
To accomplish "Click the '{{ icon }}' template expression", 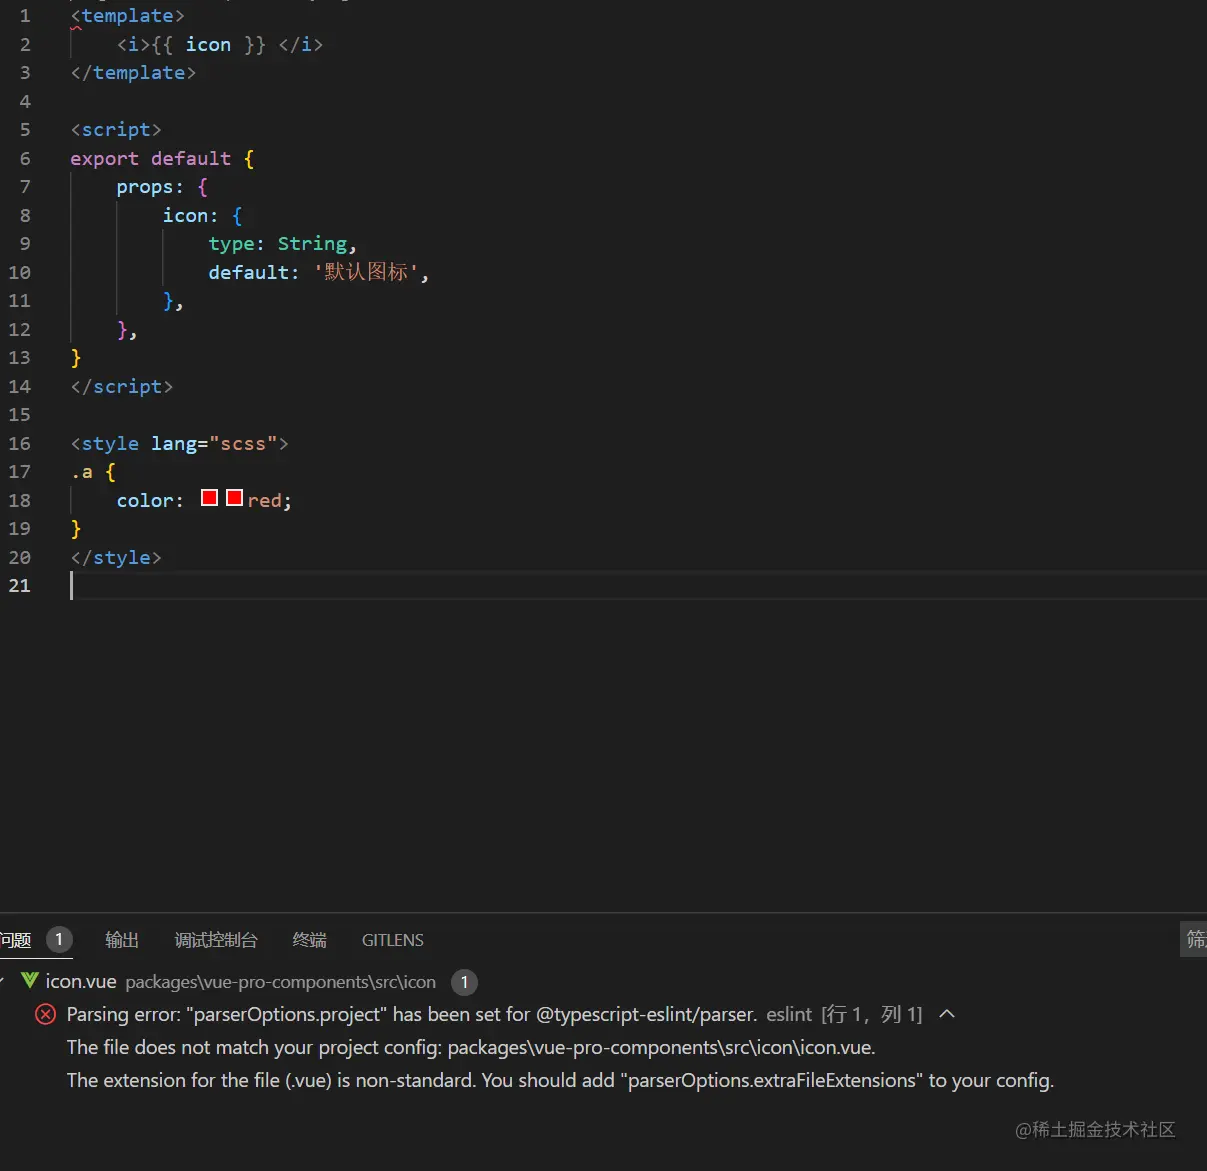I will point(209,45).
